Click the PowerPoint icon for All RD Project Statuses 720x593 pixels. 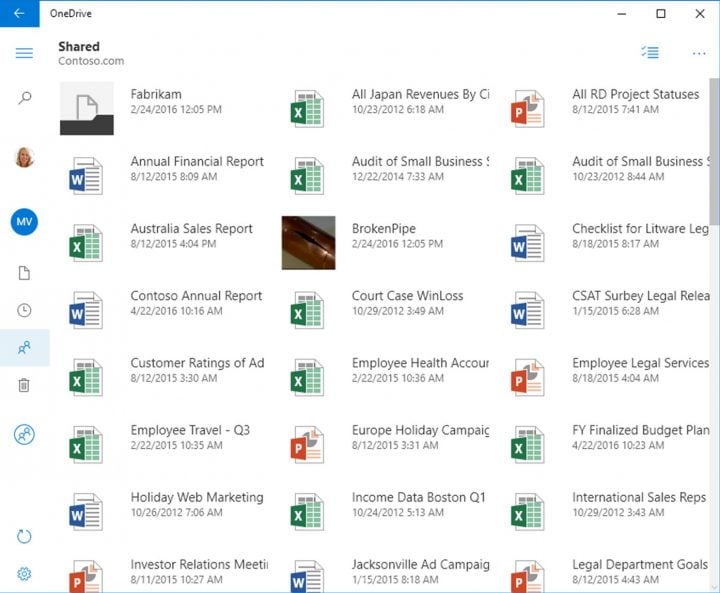[x=528, y=109]
